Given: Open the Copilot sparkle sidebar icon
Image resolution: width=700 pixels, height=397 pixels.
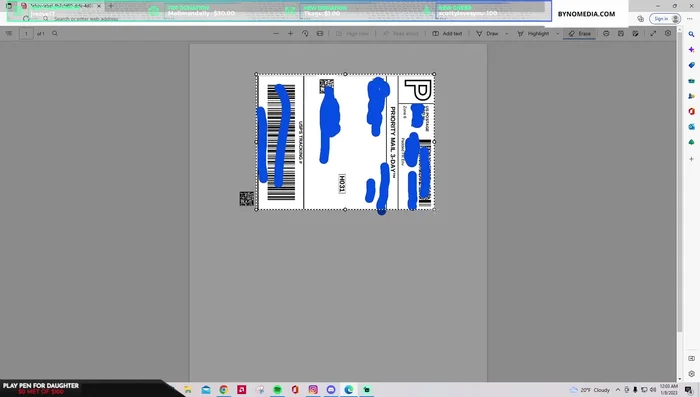Looking at the screenshot, I should pyautogui.click(x=692, y=50).
